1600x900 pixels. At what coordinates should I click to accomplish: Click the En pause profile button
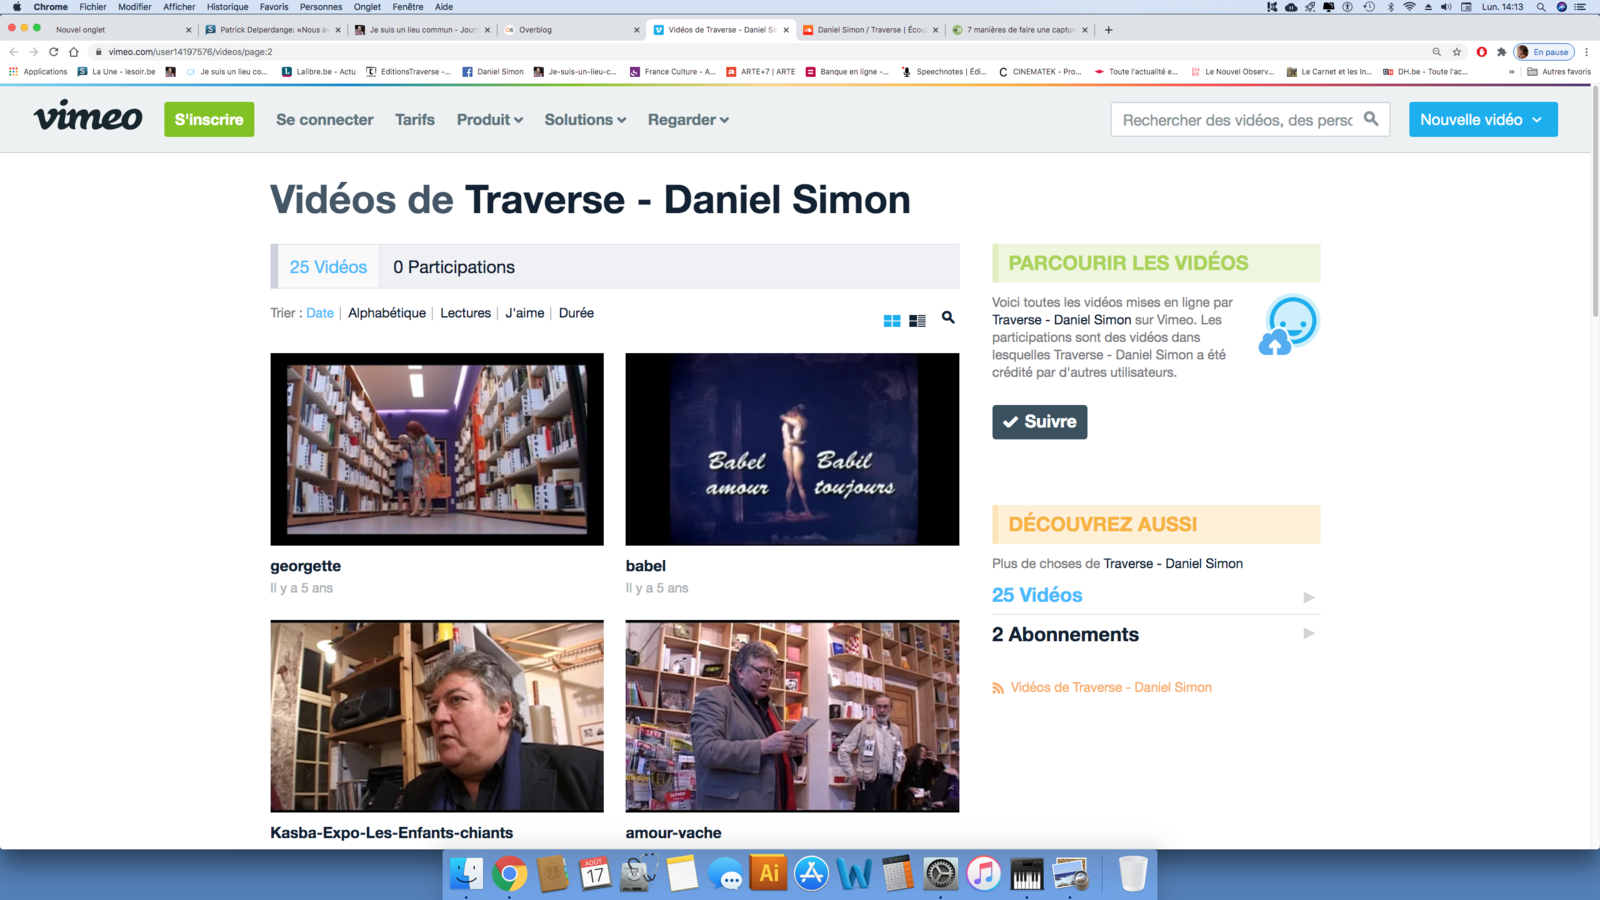click(1544, 52)
